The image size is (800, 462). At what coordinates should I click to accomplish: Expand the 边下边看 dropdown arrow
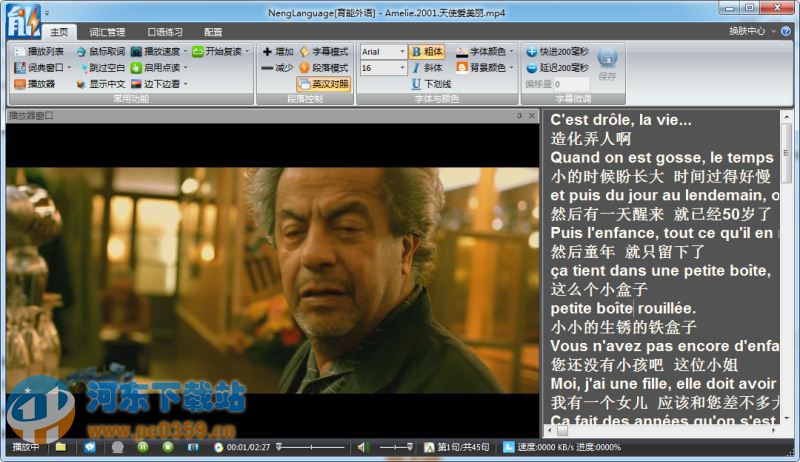tap(185, 84)
